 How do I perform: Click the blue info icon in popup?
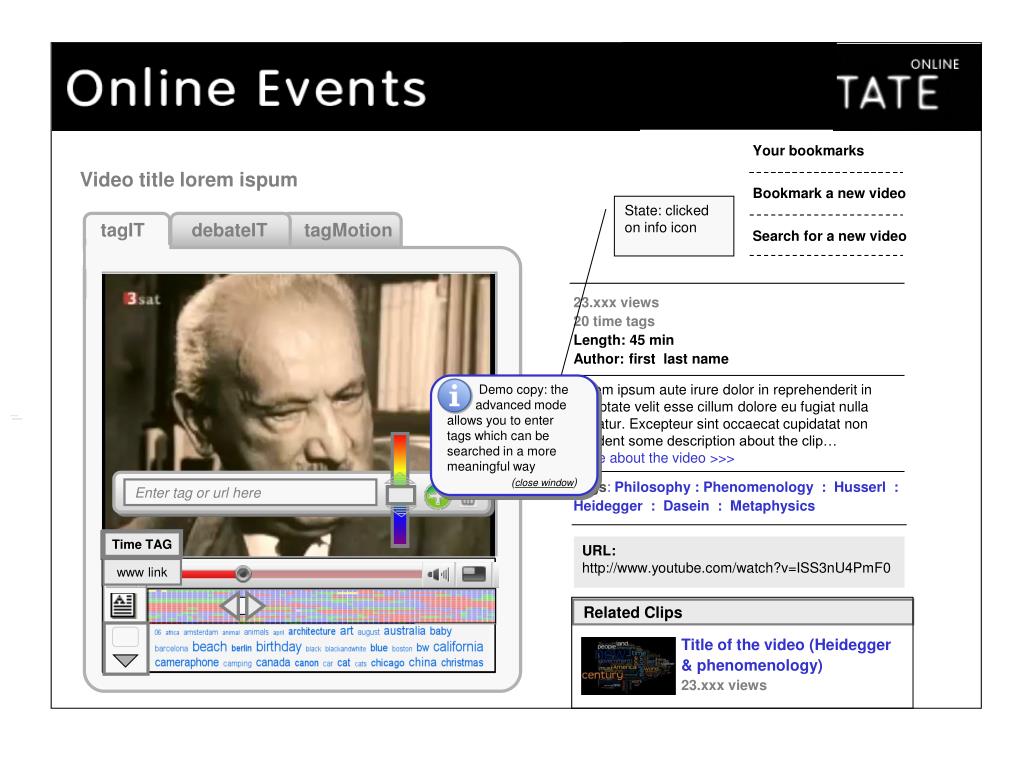(x=455, y=396)
